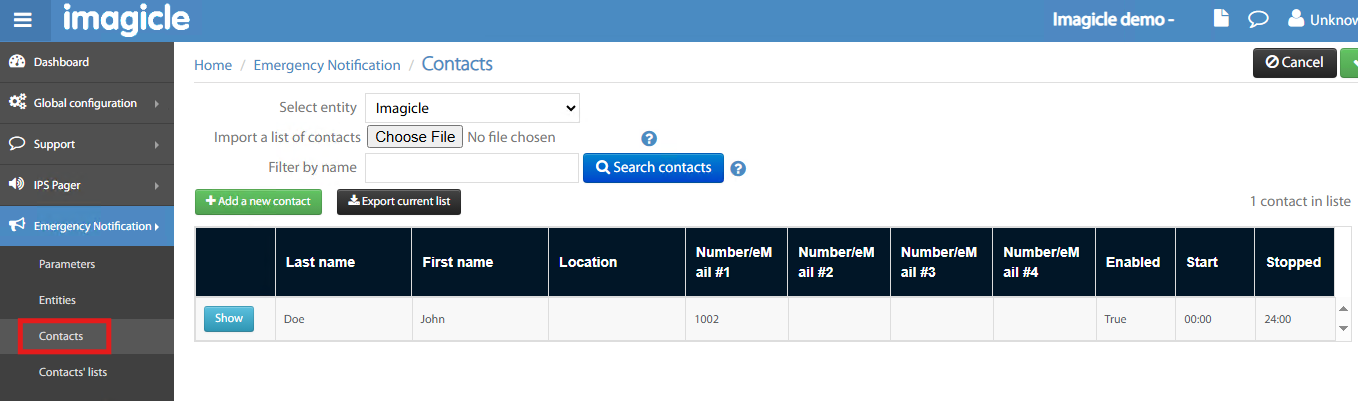1358x401 pixels.
Task: Export current list of contacts
Action: coord(398,201)
